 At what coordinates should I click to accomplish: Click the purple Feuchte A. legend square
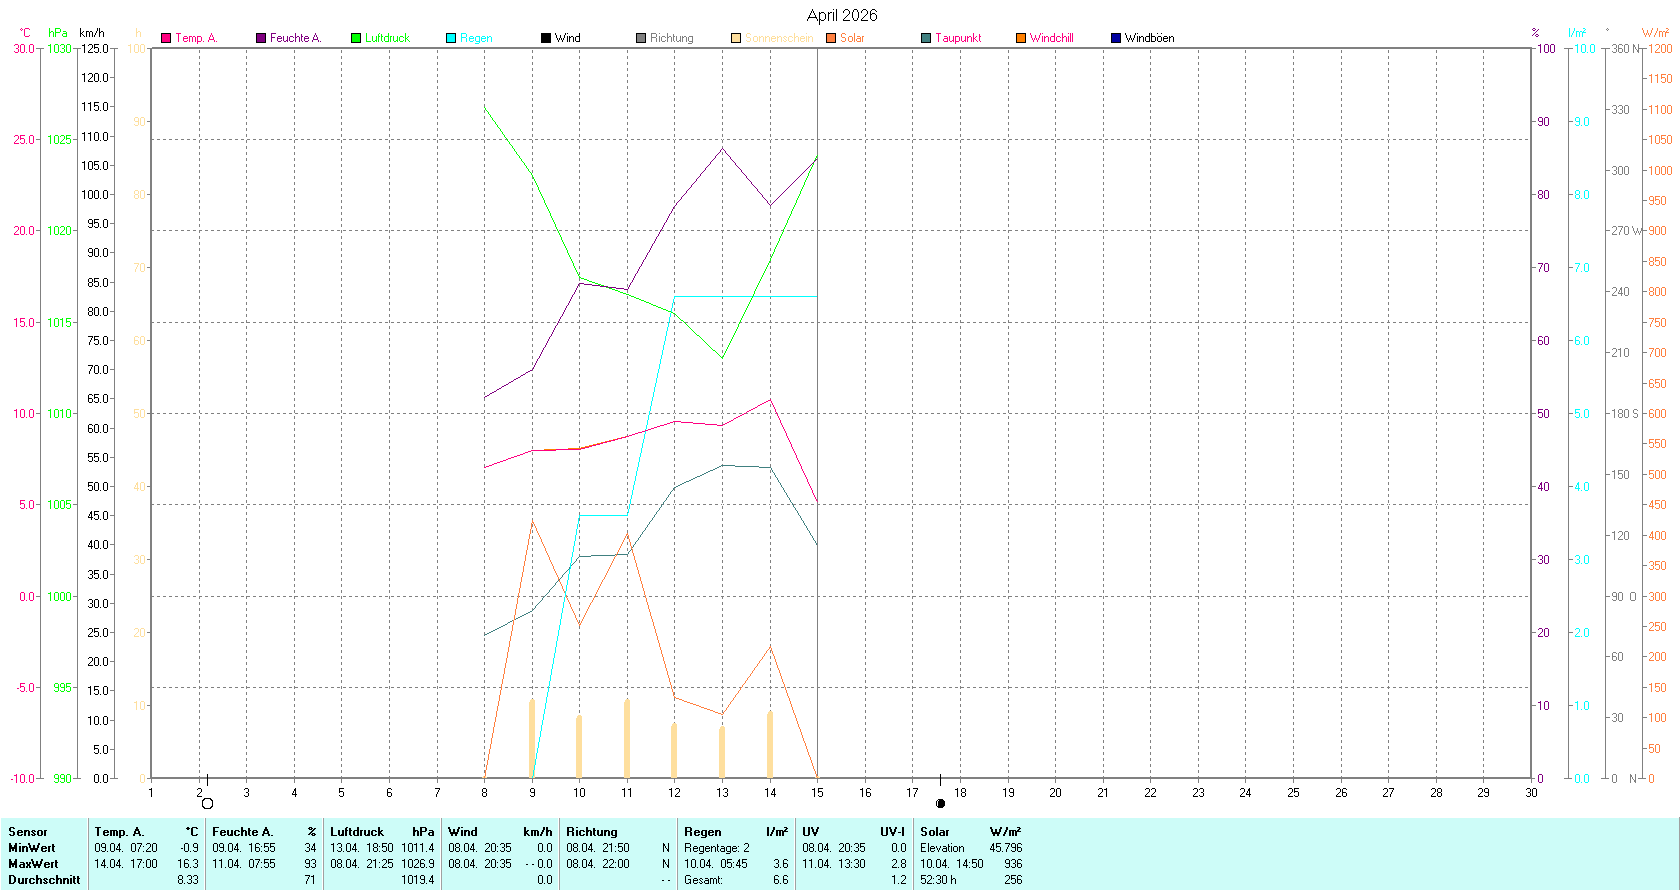coord(261,38)
